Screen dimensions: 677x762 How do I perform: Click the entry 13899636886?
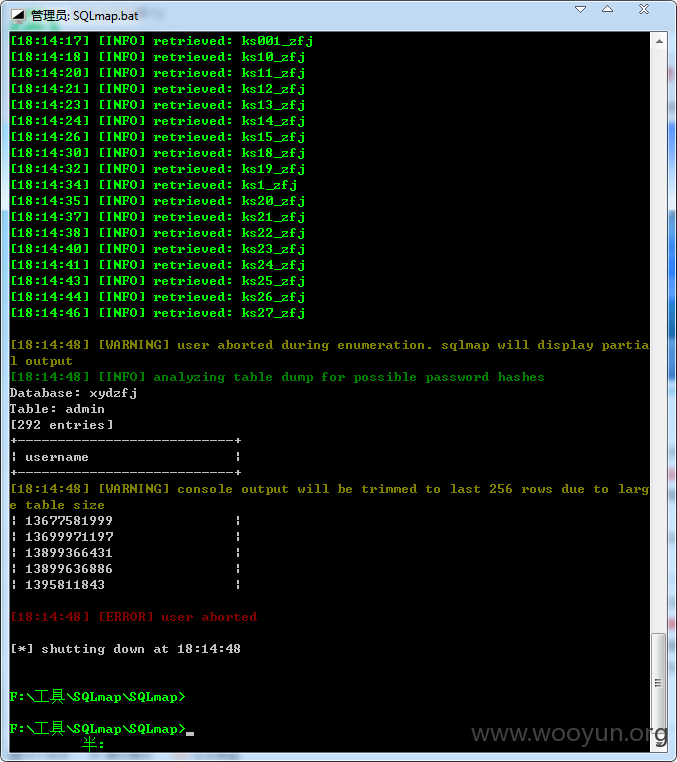click(x=69, y=569)
